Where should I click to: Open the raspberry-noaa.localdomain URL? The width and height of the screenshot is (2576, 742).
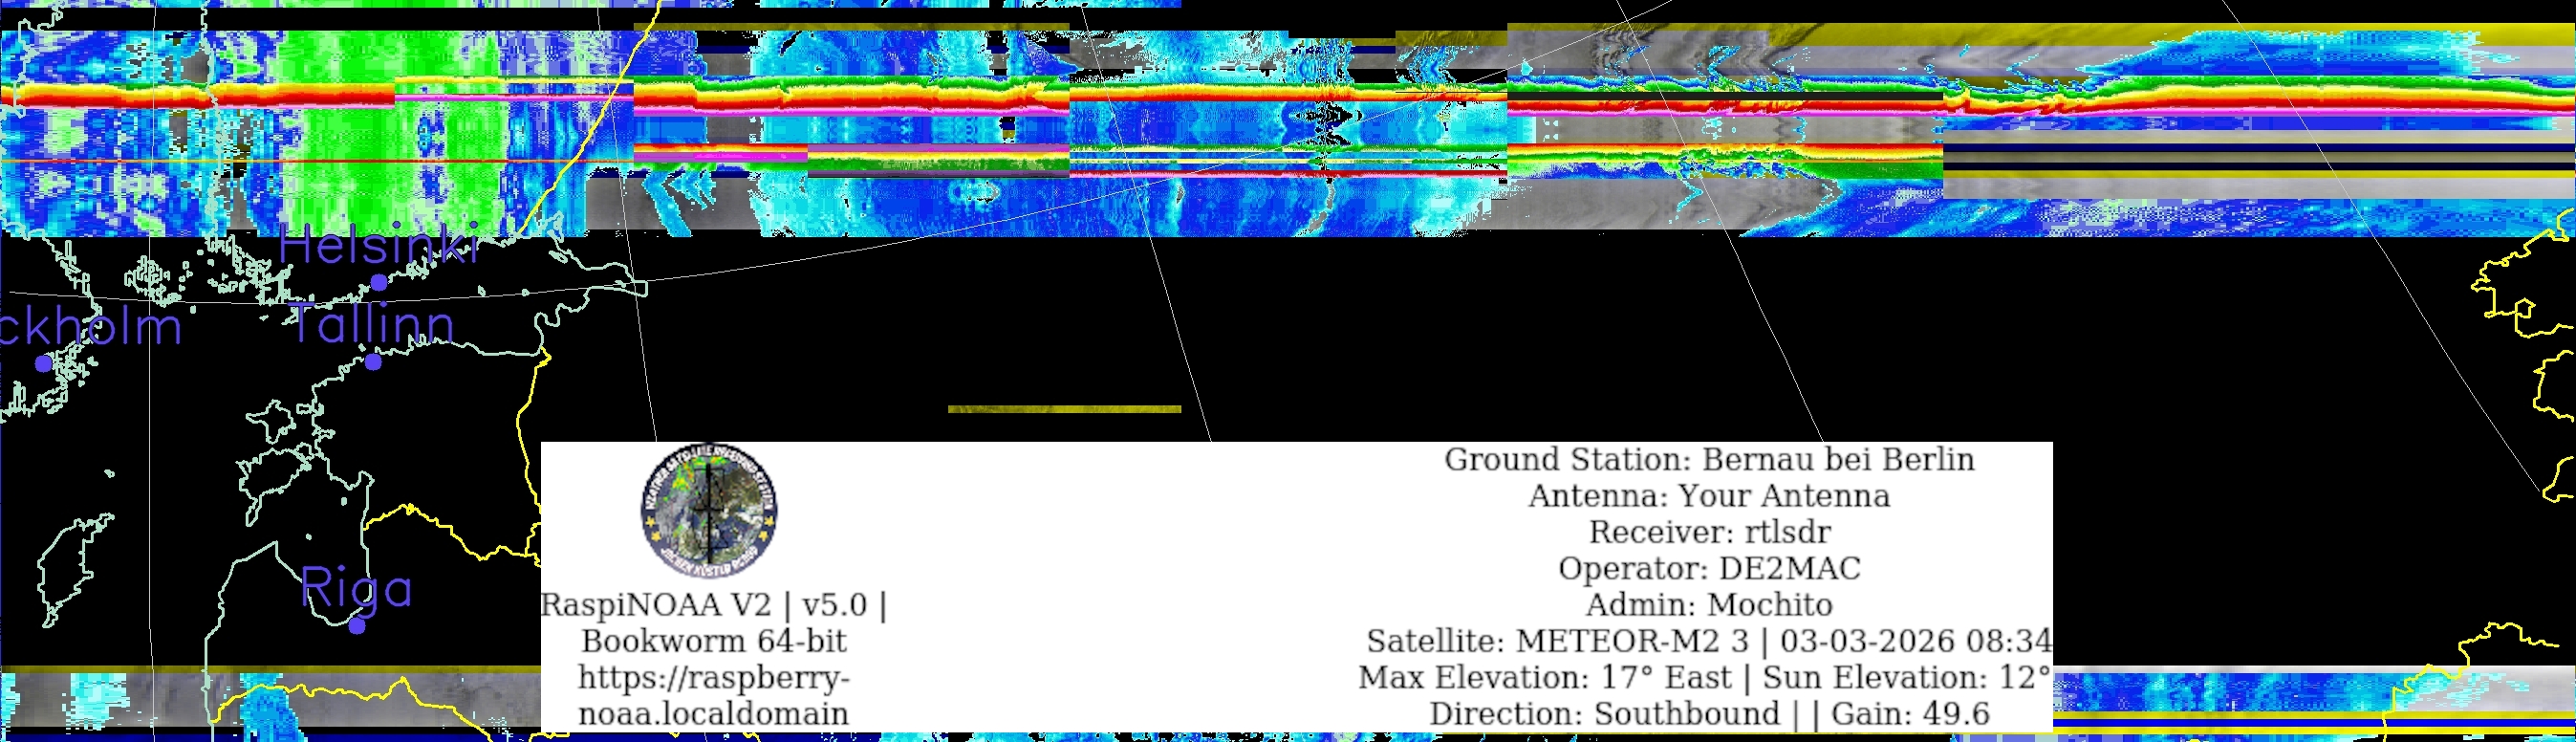point(713,695)
